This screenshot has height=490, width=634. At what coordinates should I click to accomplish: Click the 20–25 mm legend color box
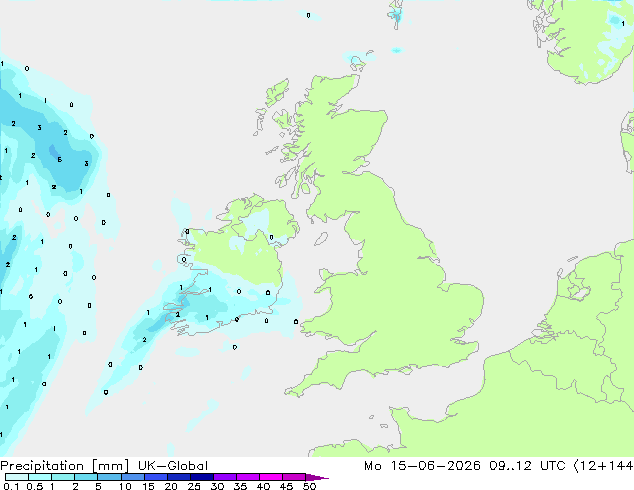(178, 477)
